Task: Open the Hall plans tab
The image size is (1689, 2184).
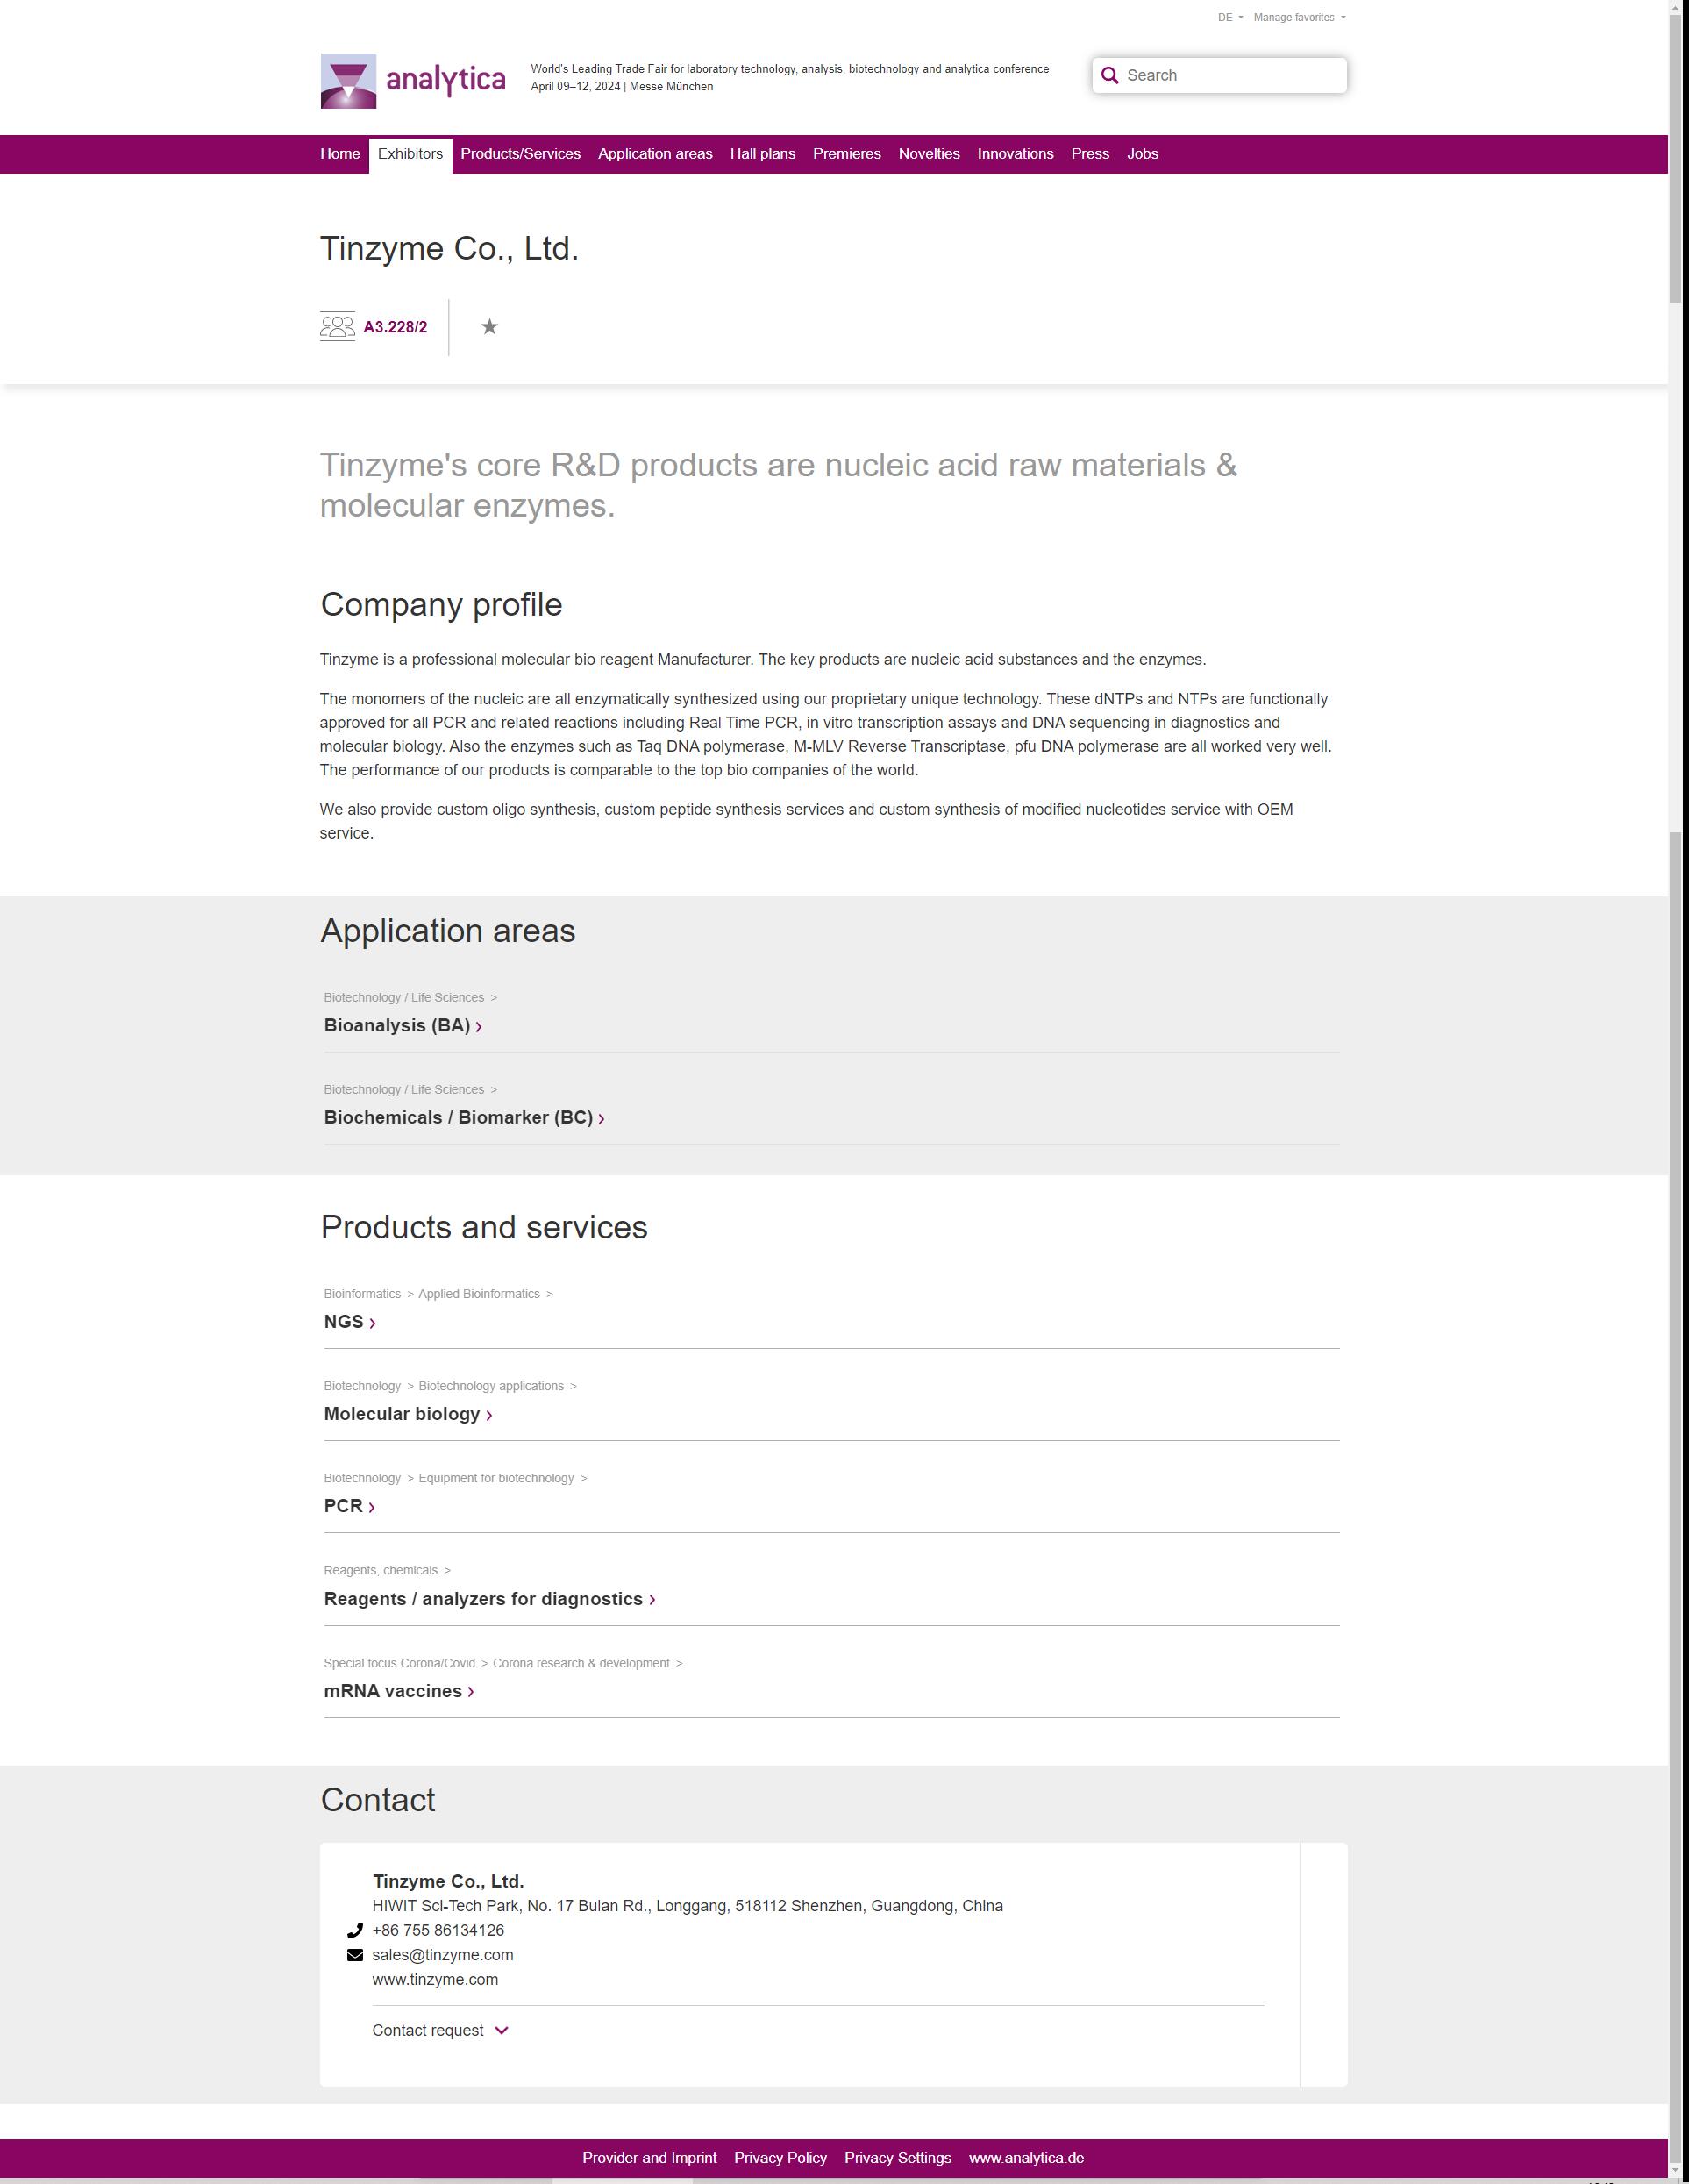Action: coord(762,154)
